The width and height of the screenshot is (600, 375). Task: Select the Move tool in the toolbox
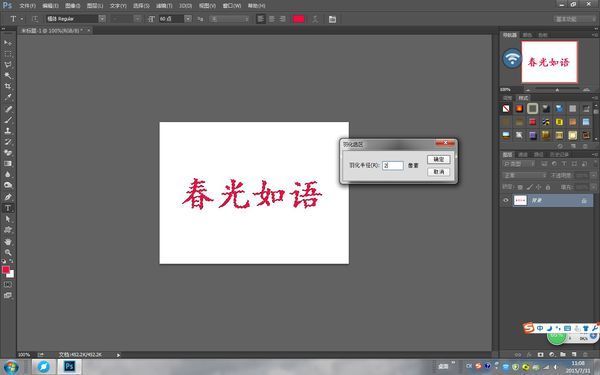(x=8, y=42)
